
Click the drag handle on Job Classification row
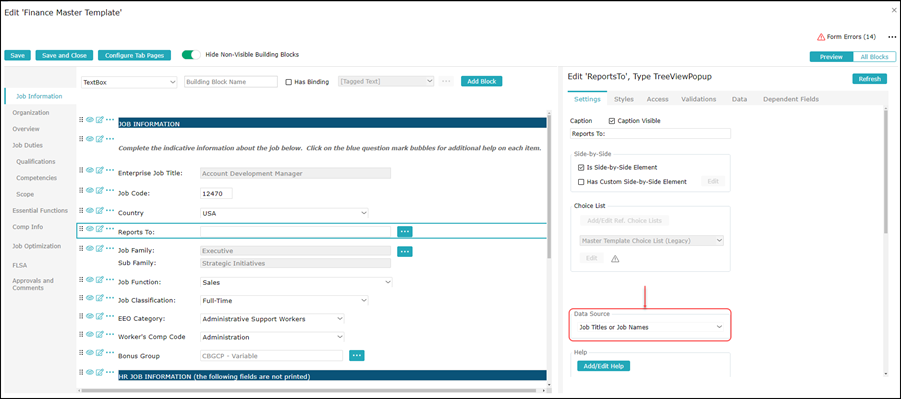tap(81, 297)
